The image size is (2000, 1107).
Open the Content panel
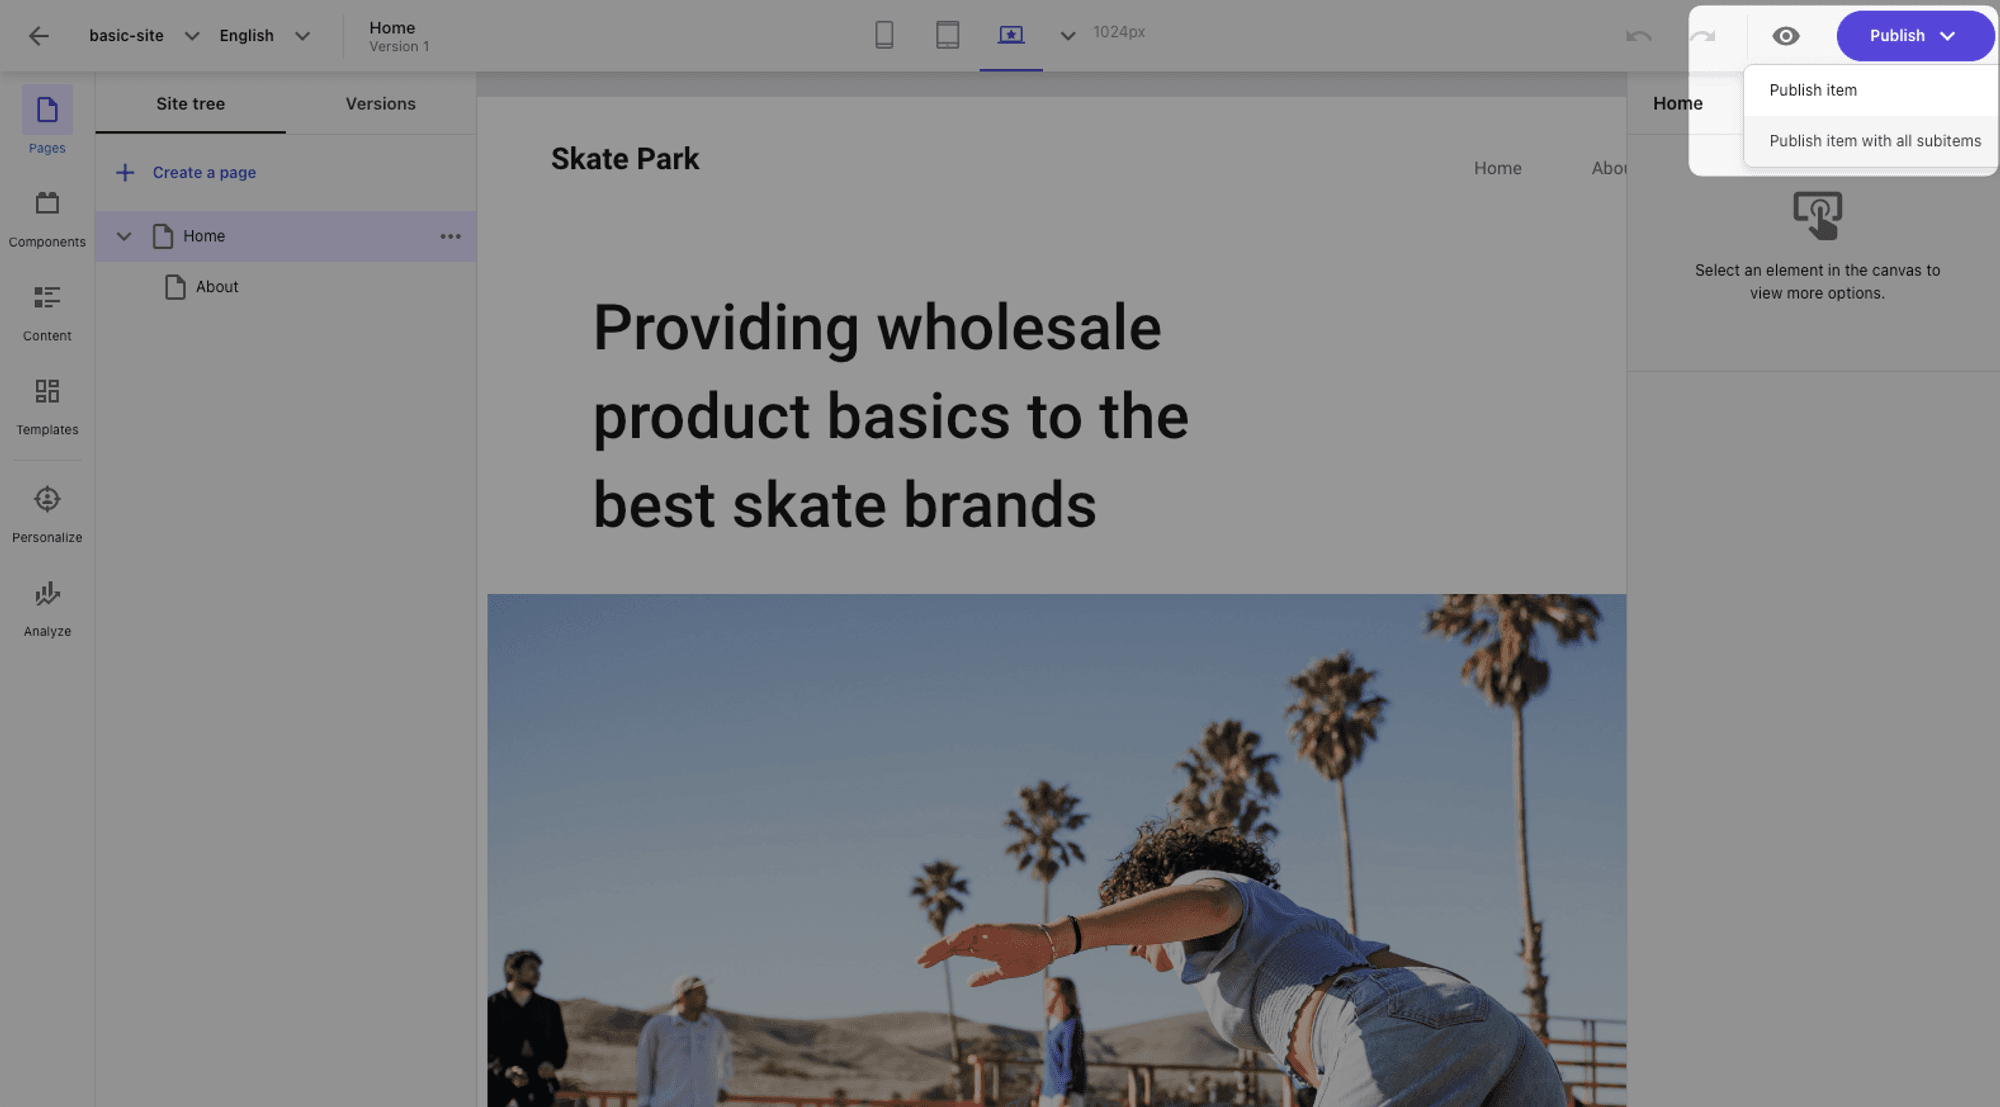coord(47,312)
